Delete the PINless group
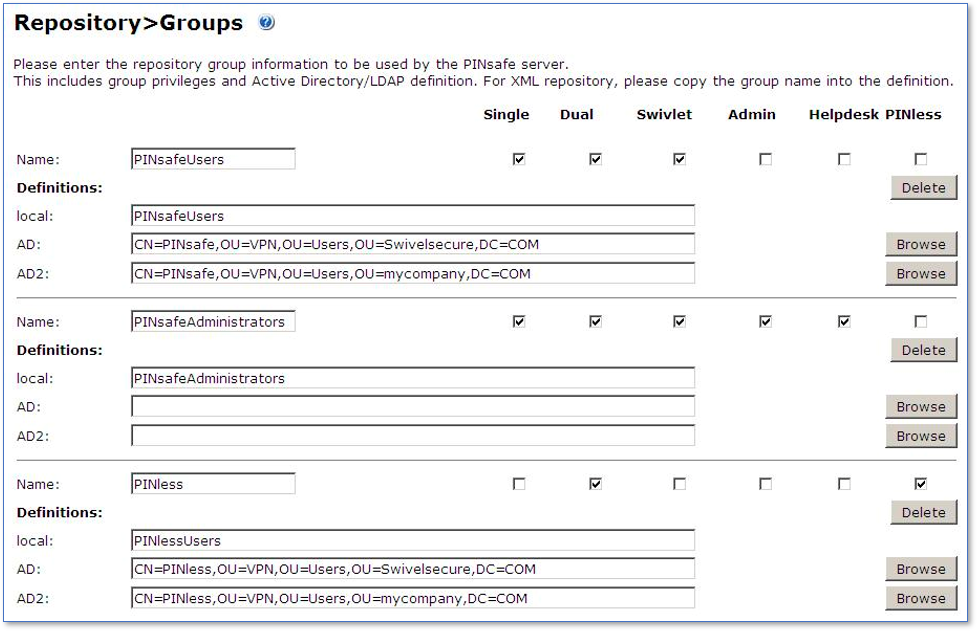977x631 pixels. pos(923,513)
